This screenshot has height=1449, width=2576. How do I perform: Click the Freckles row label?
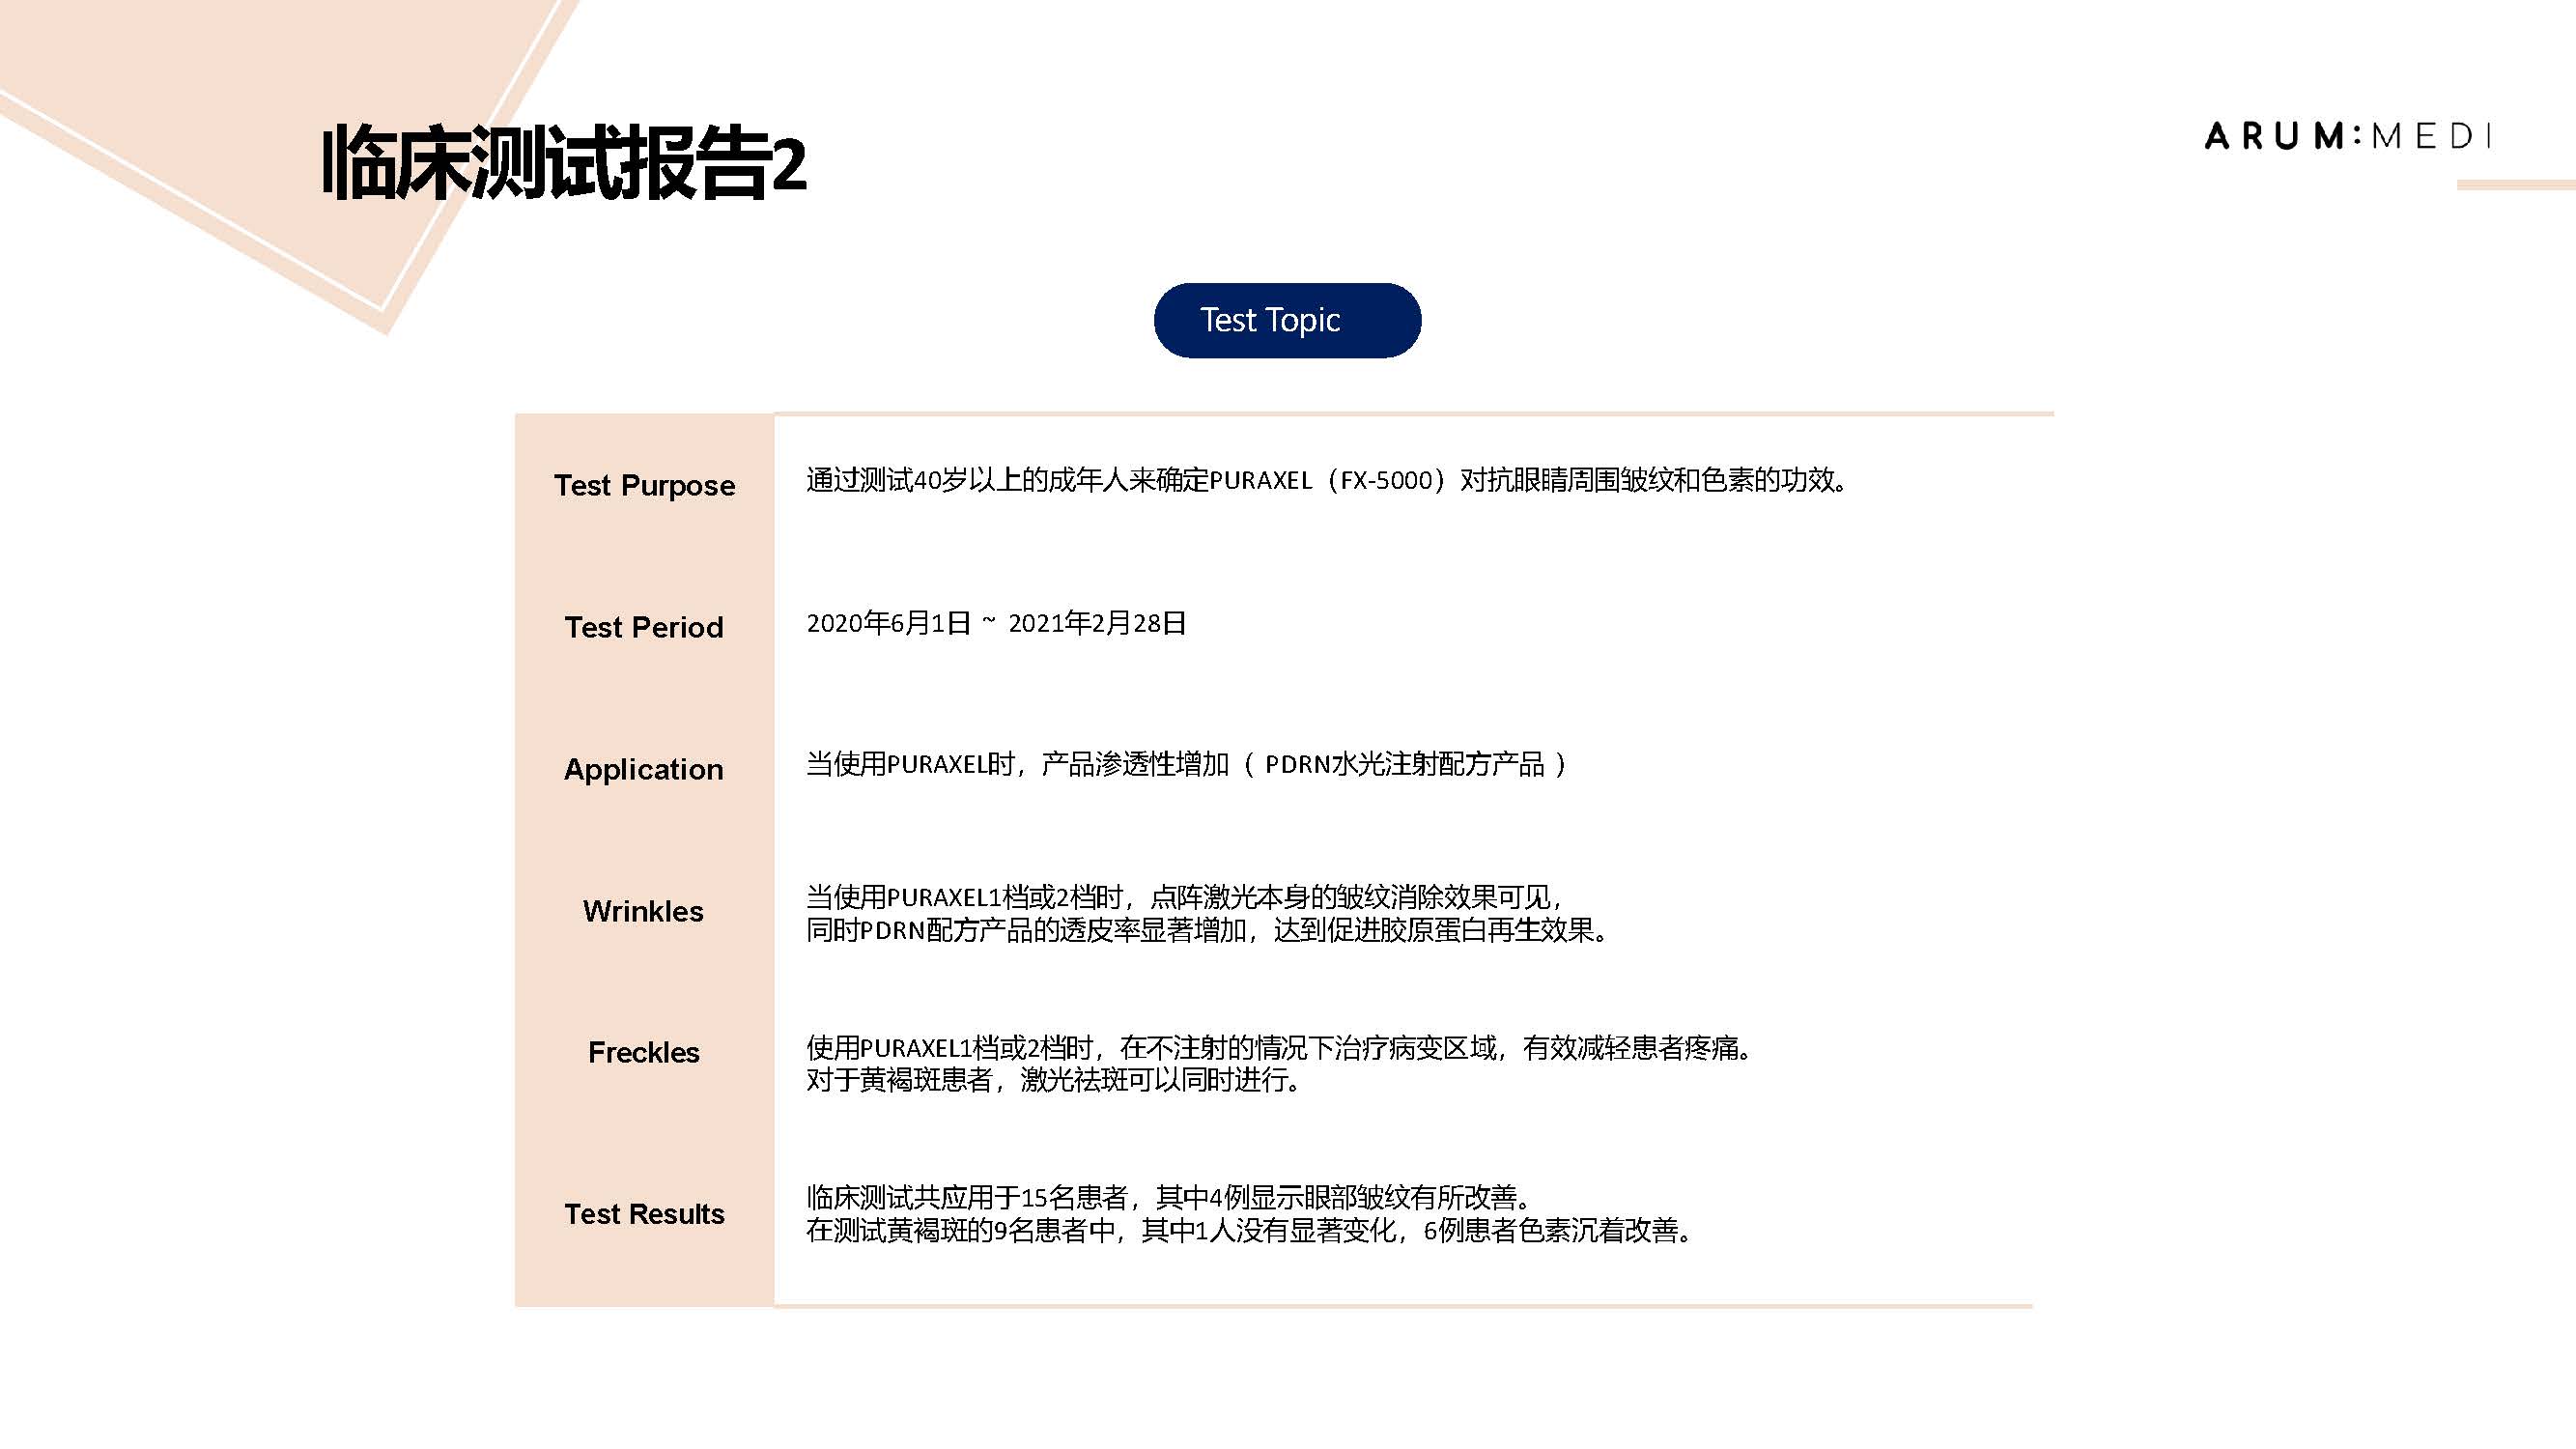644,1052
